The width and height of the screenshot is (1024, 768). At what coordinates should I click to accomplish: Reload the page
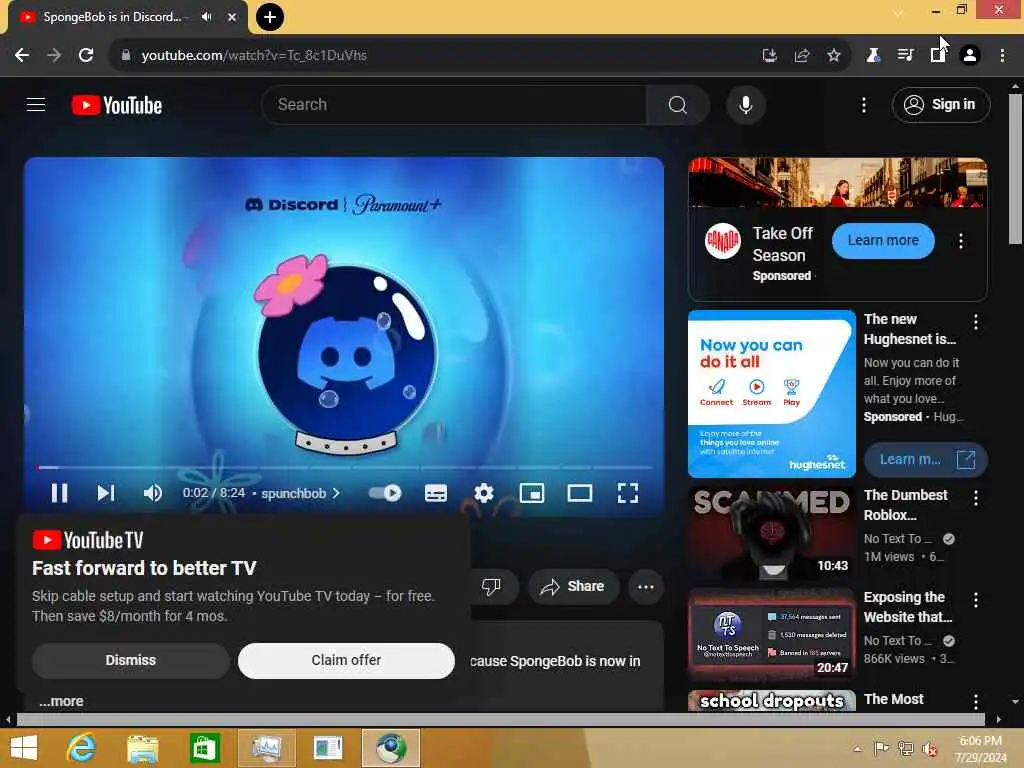(86, 55)
